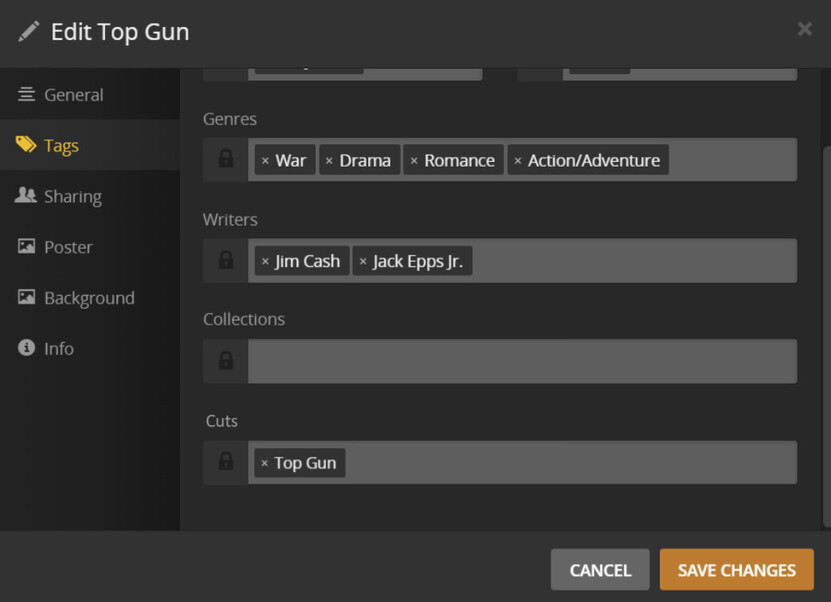Click the Poster image icon
Screen dimensions: 831x602
[26, 246]
